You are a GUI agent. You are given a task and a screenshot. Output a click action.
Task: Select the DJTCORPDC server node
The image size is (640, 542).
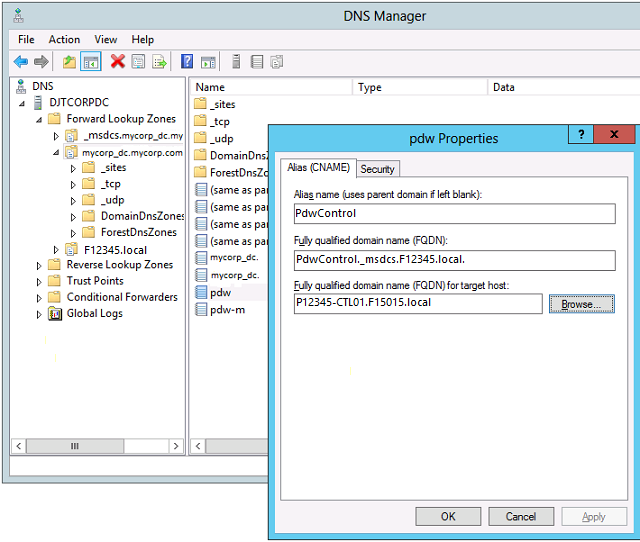coord(79,102)
